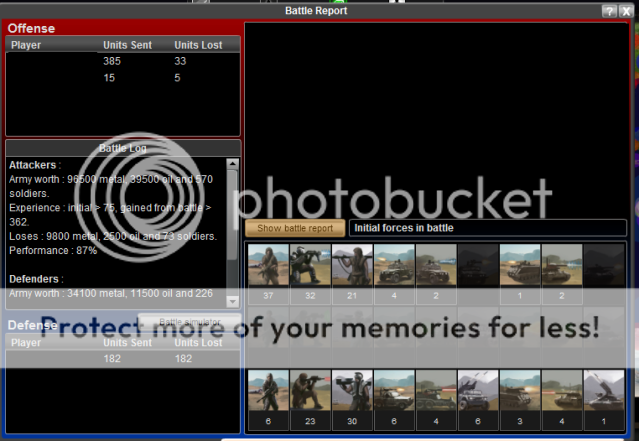Select attacker tank firing blue beam
Image resolution: width=639 pixels, height=441 pixels.
click(562, 274)
